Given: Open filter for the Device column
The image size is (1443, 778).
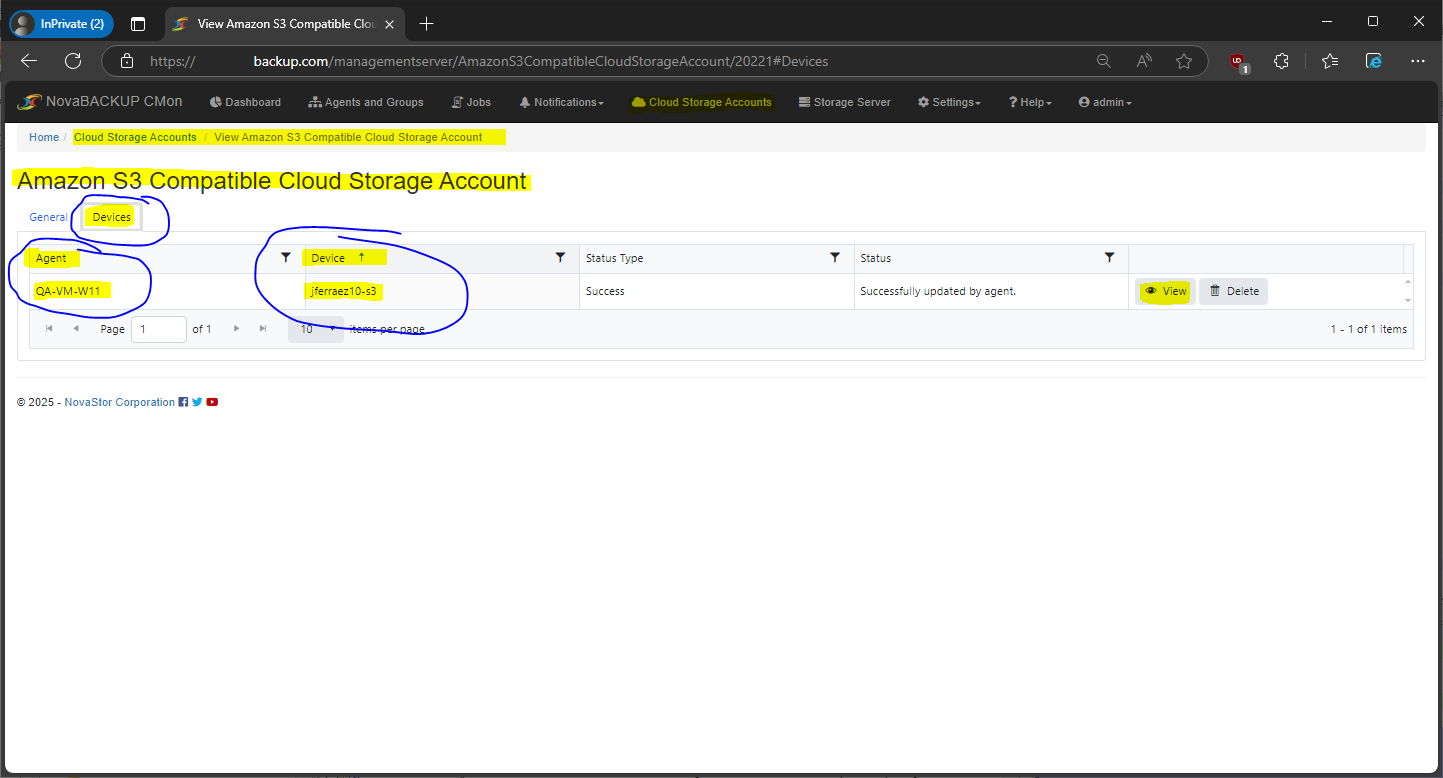Looking at the screenshot, I should (560, 258).
